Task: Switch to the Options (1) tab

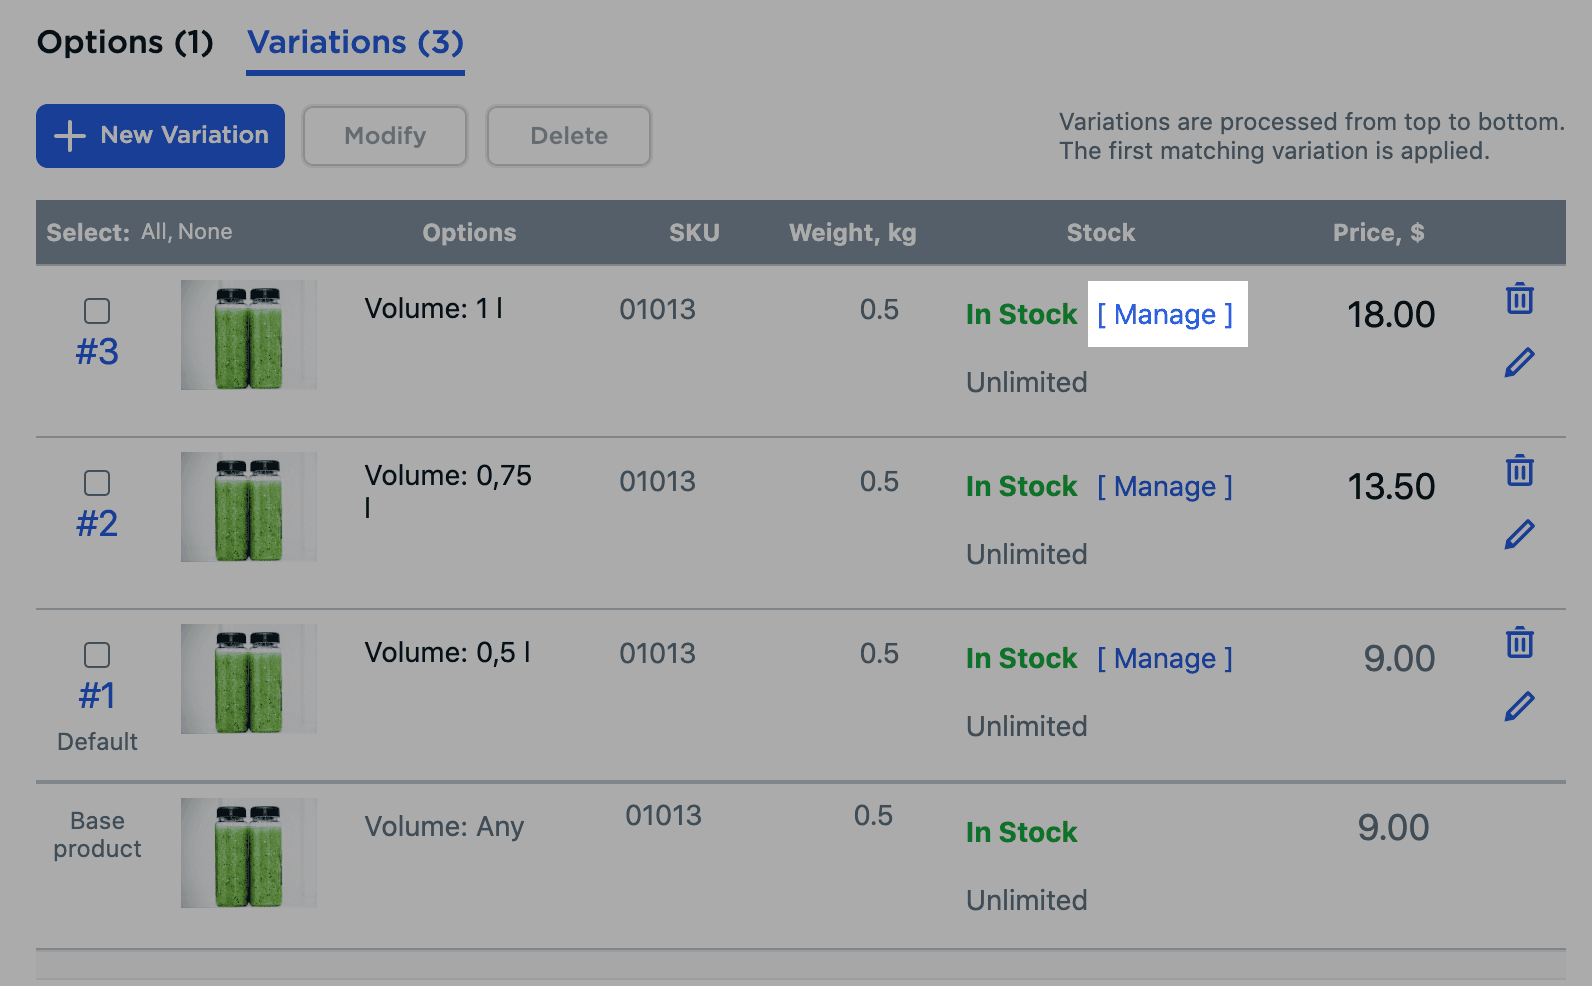Action: point(125,43)
